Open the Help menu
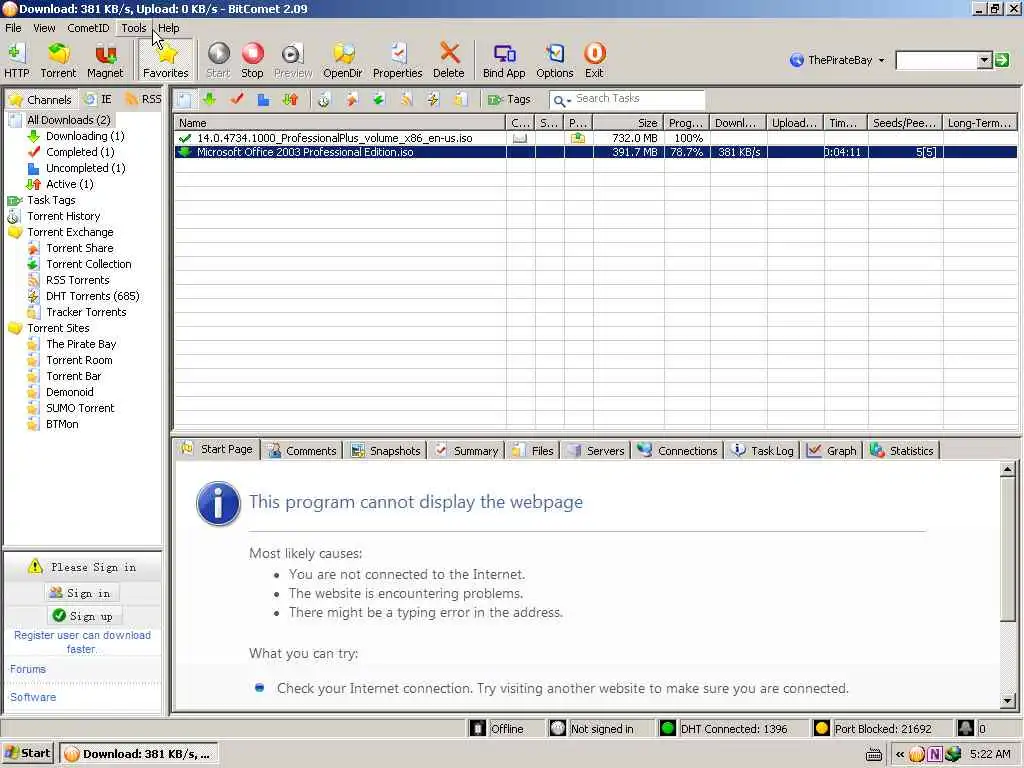This screenshot has width=1024, height=768. 168,28
